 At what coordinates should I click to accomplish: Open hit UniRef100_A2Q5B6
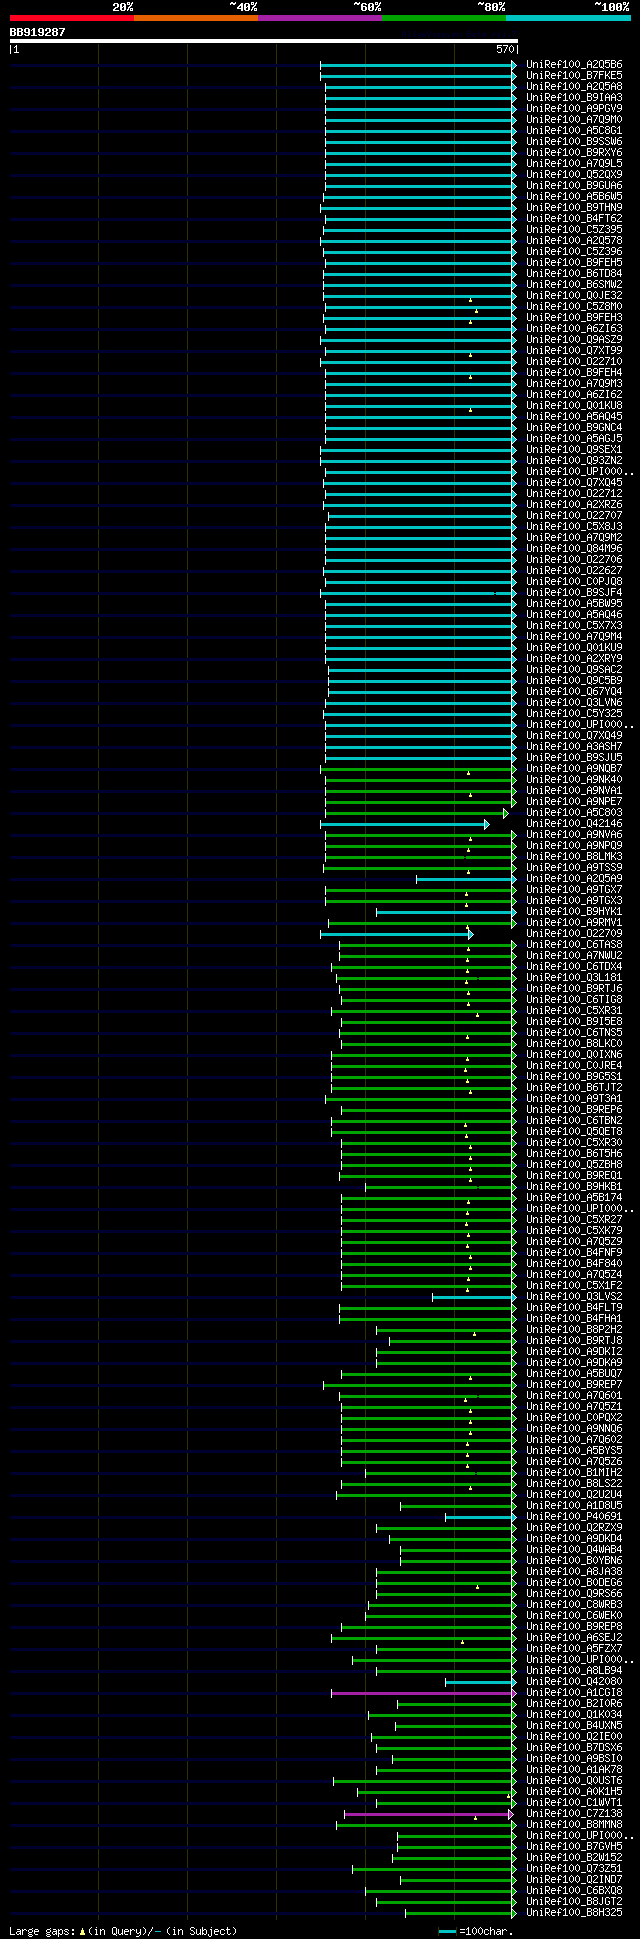pos(574,65)
